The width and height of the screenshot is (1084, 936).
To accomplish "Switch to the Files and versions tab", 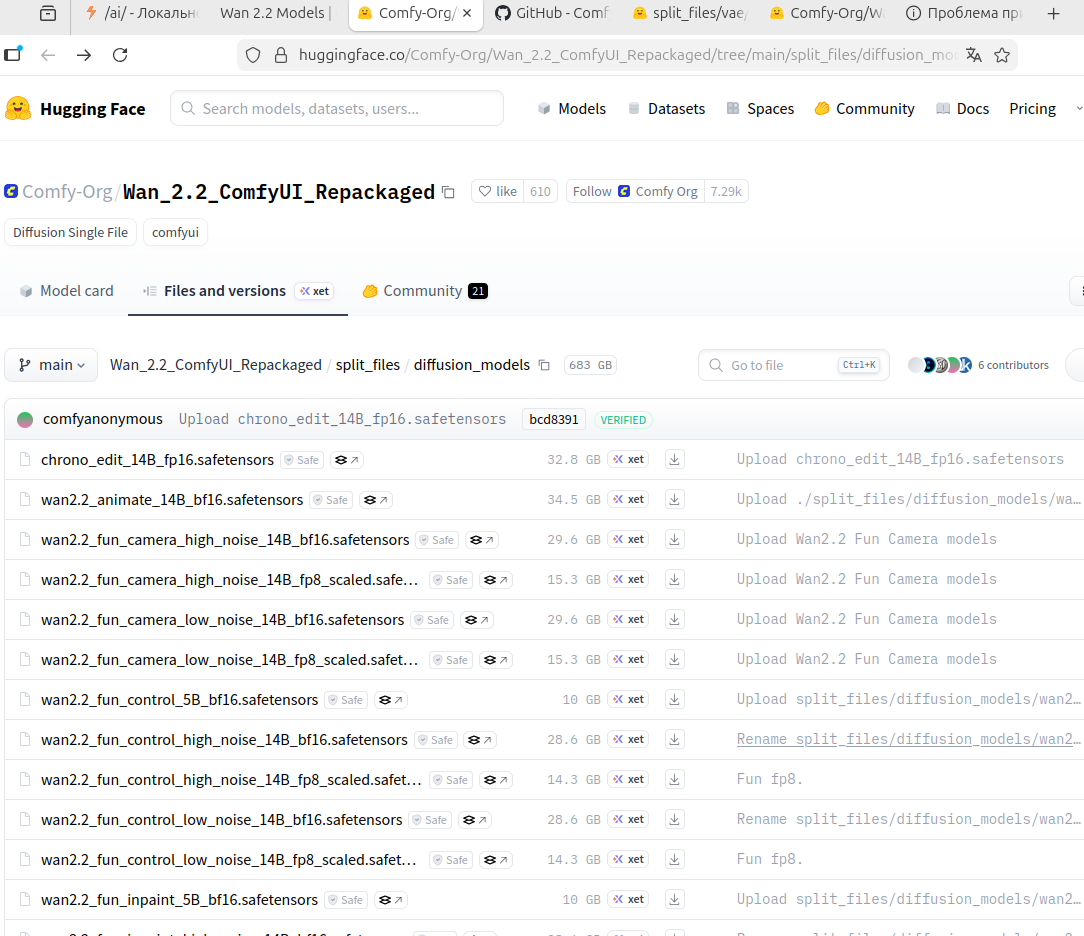I will coord(224,291).
